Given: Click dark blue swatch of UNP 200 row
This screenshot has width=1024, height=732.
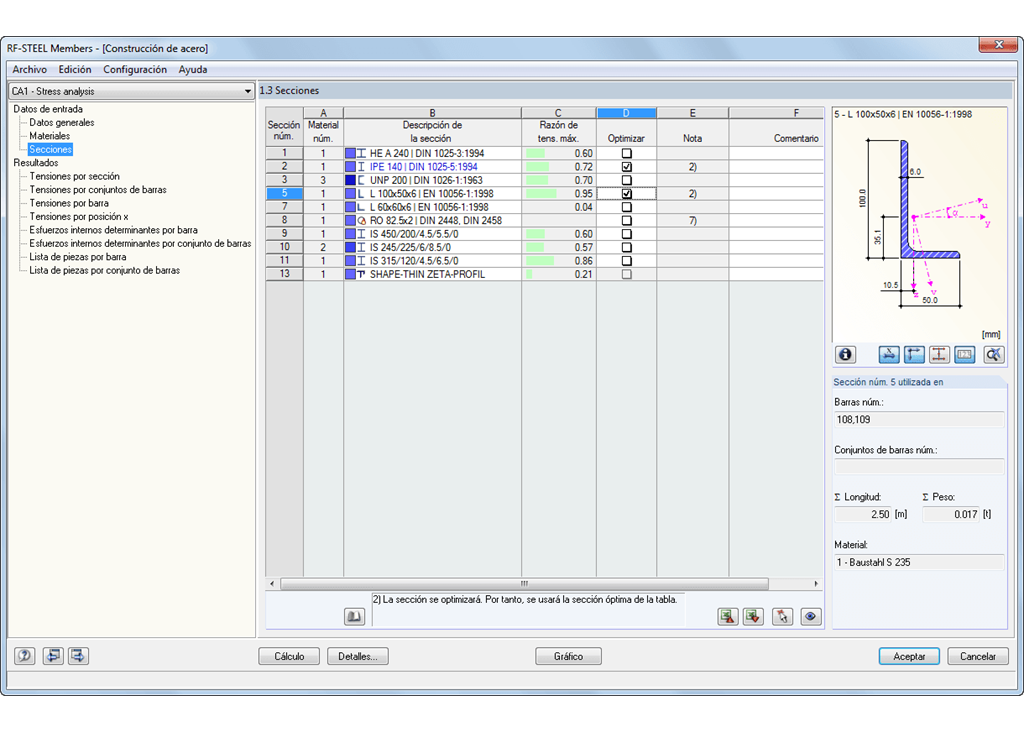Looking at the screenshot, I should (x=350, y=180).
